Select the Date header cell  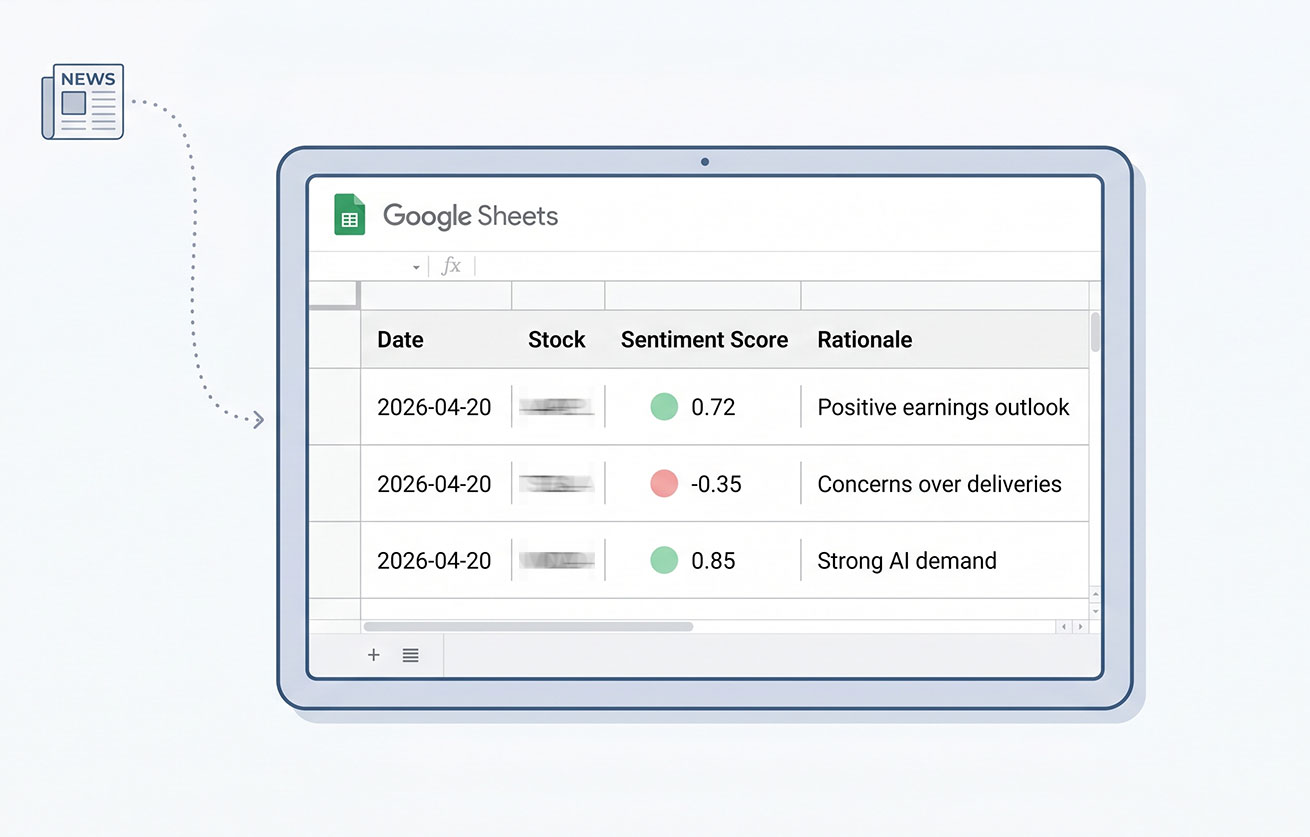435,340
